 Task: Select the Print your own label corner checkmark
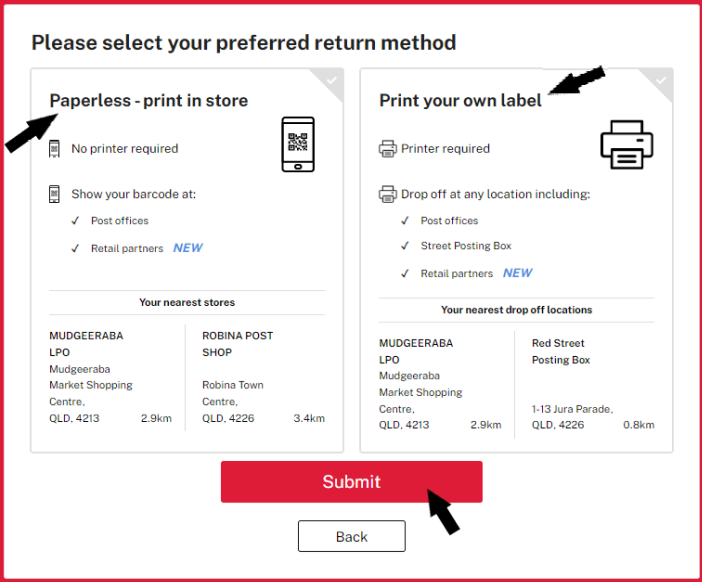pos(661,81)
